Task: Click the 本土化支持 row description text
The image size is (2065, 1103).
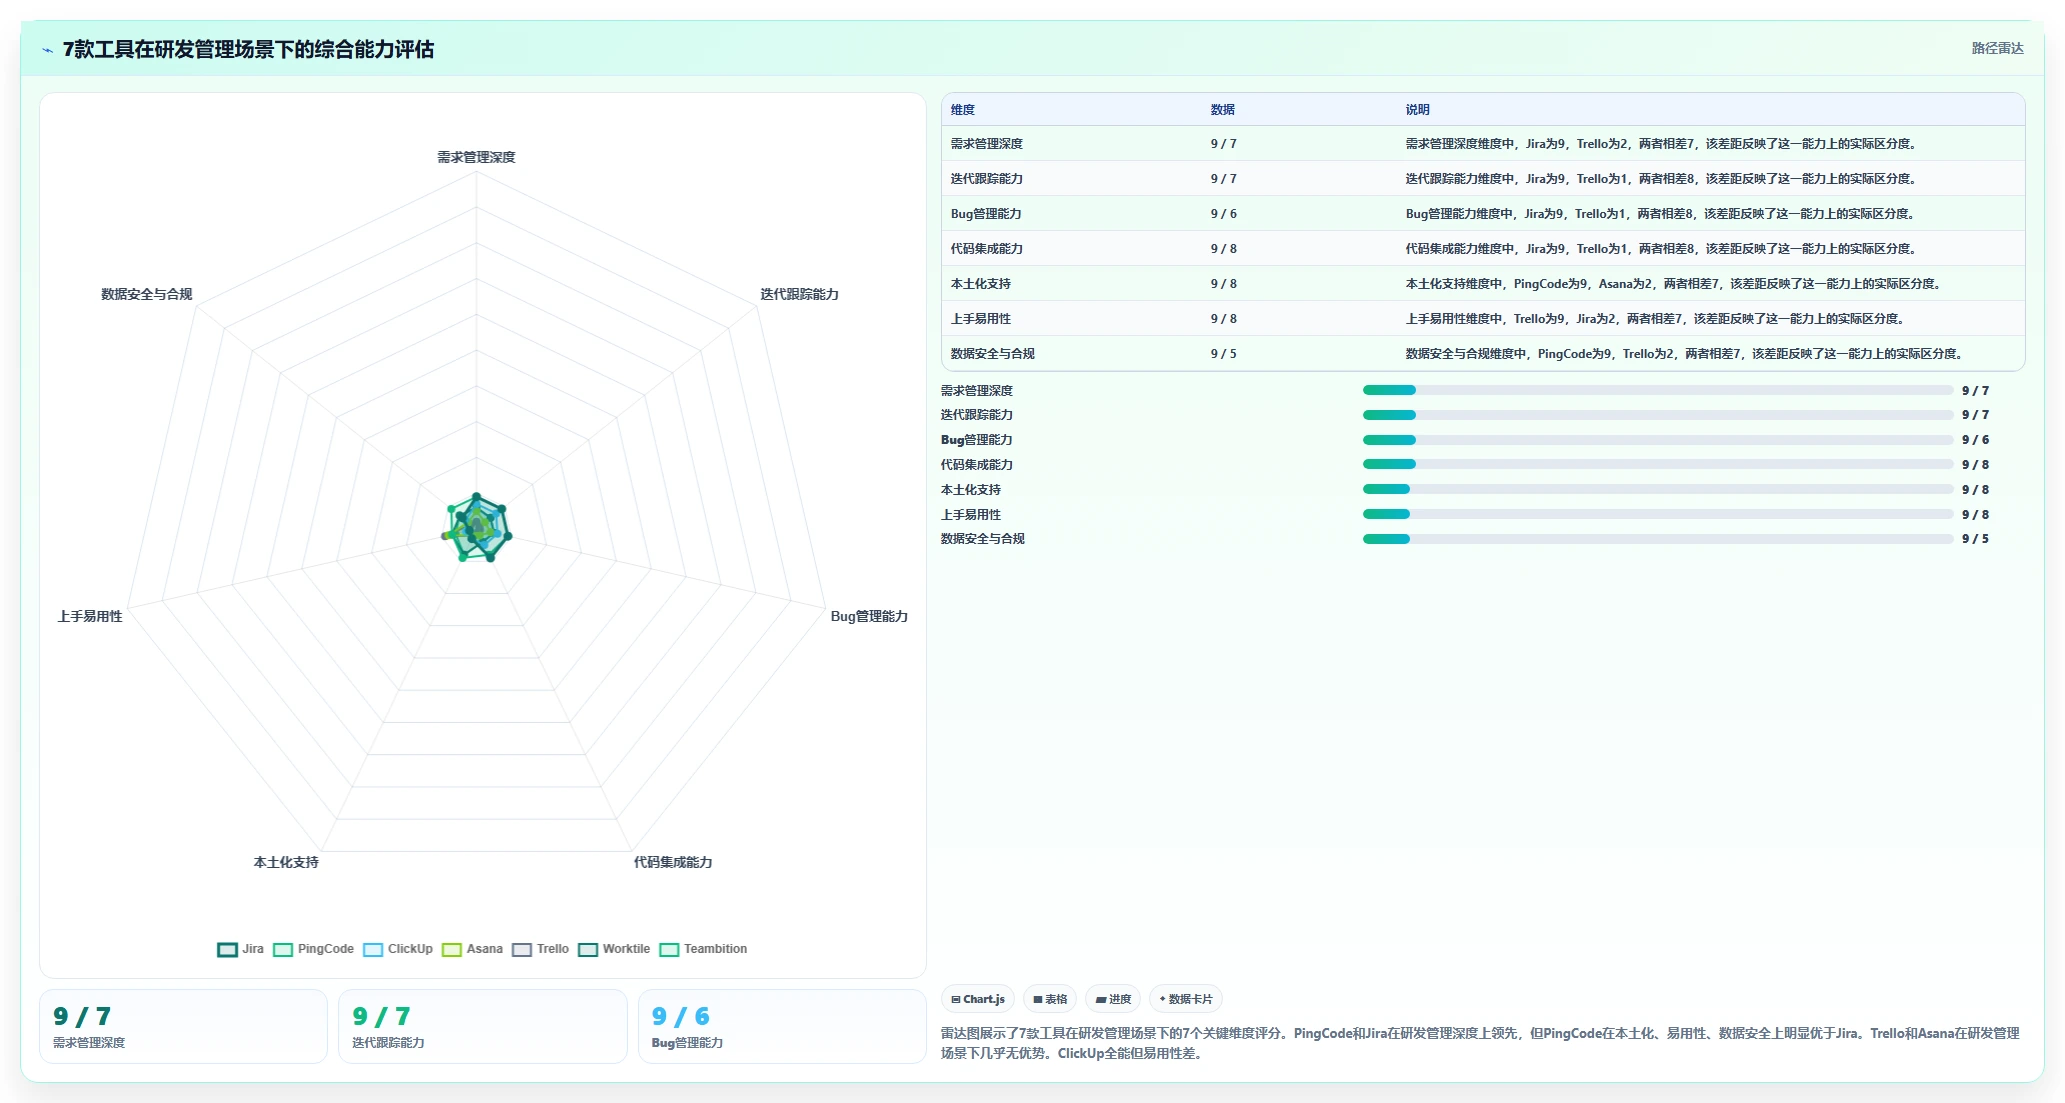Action: point(1675,284)
